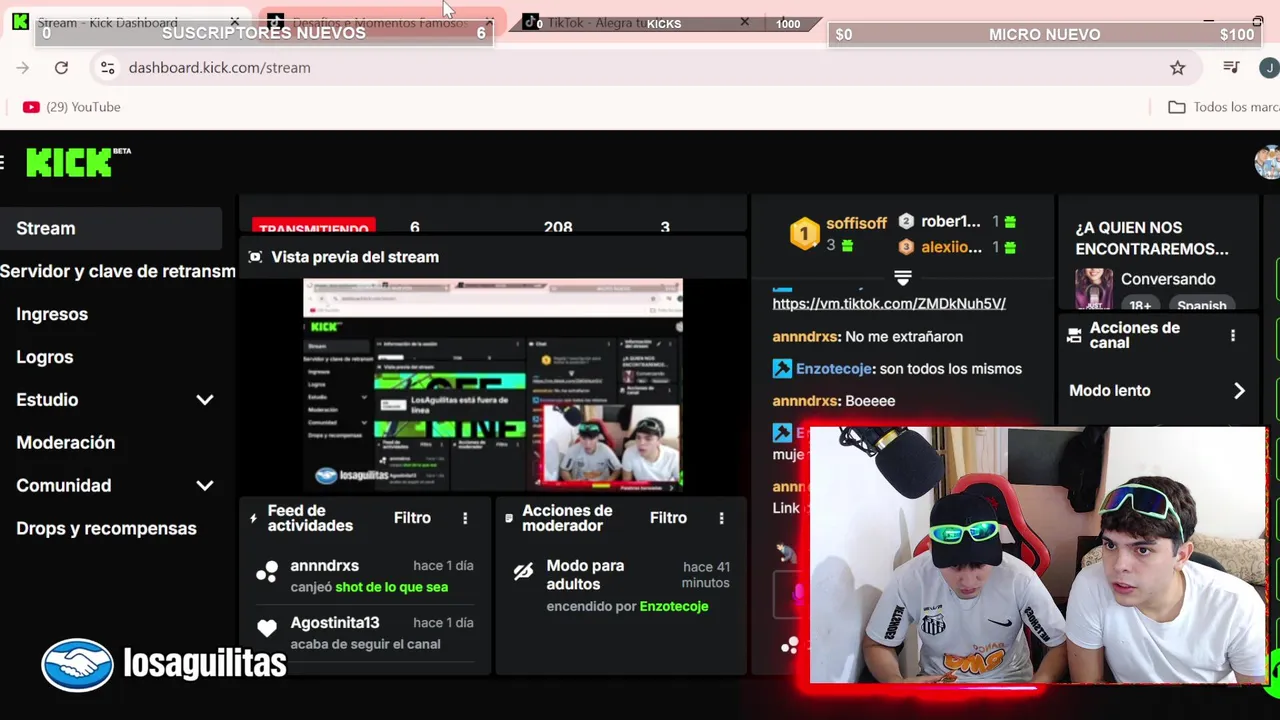1280x720 pixels.
Task: Open Acciones de canal options menu
Action: pos(1233,335)
